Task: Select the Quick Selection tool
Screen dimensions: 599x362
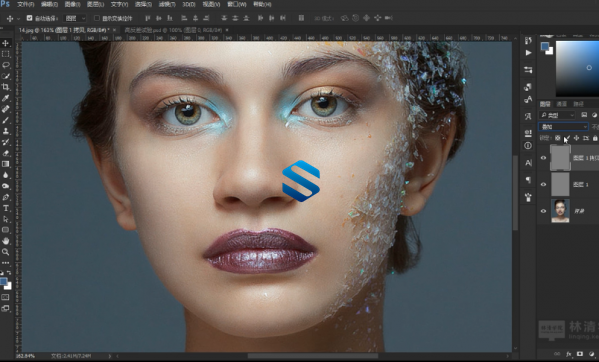Action: tap(6, 76)
